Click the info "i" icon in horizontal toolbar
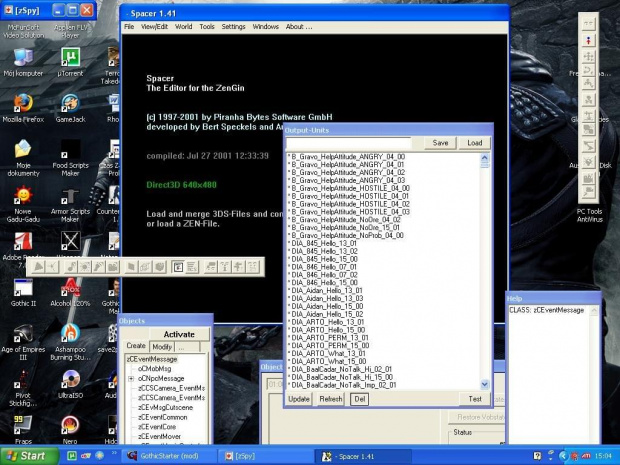 point(225,267)
